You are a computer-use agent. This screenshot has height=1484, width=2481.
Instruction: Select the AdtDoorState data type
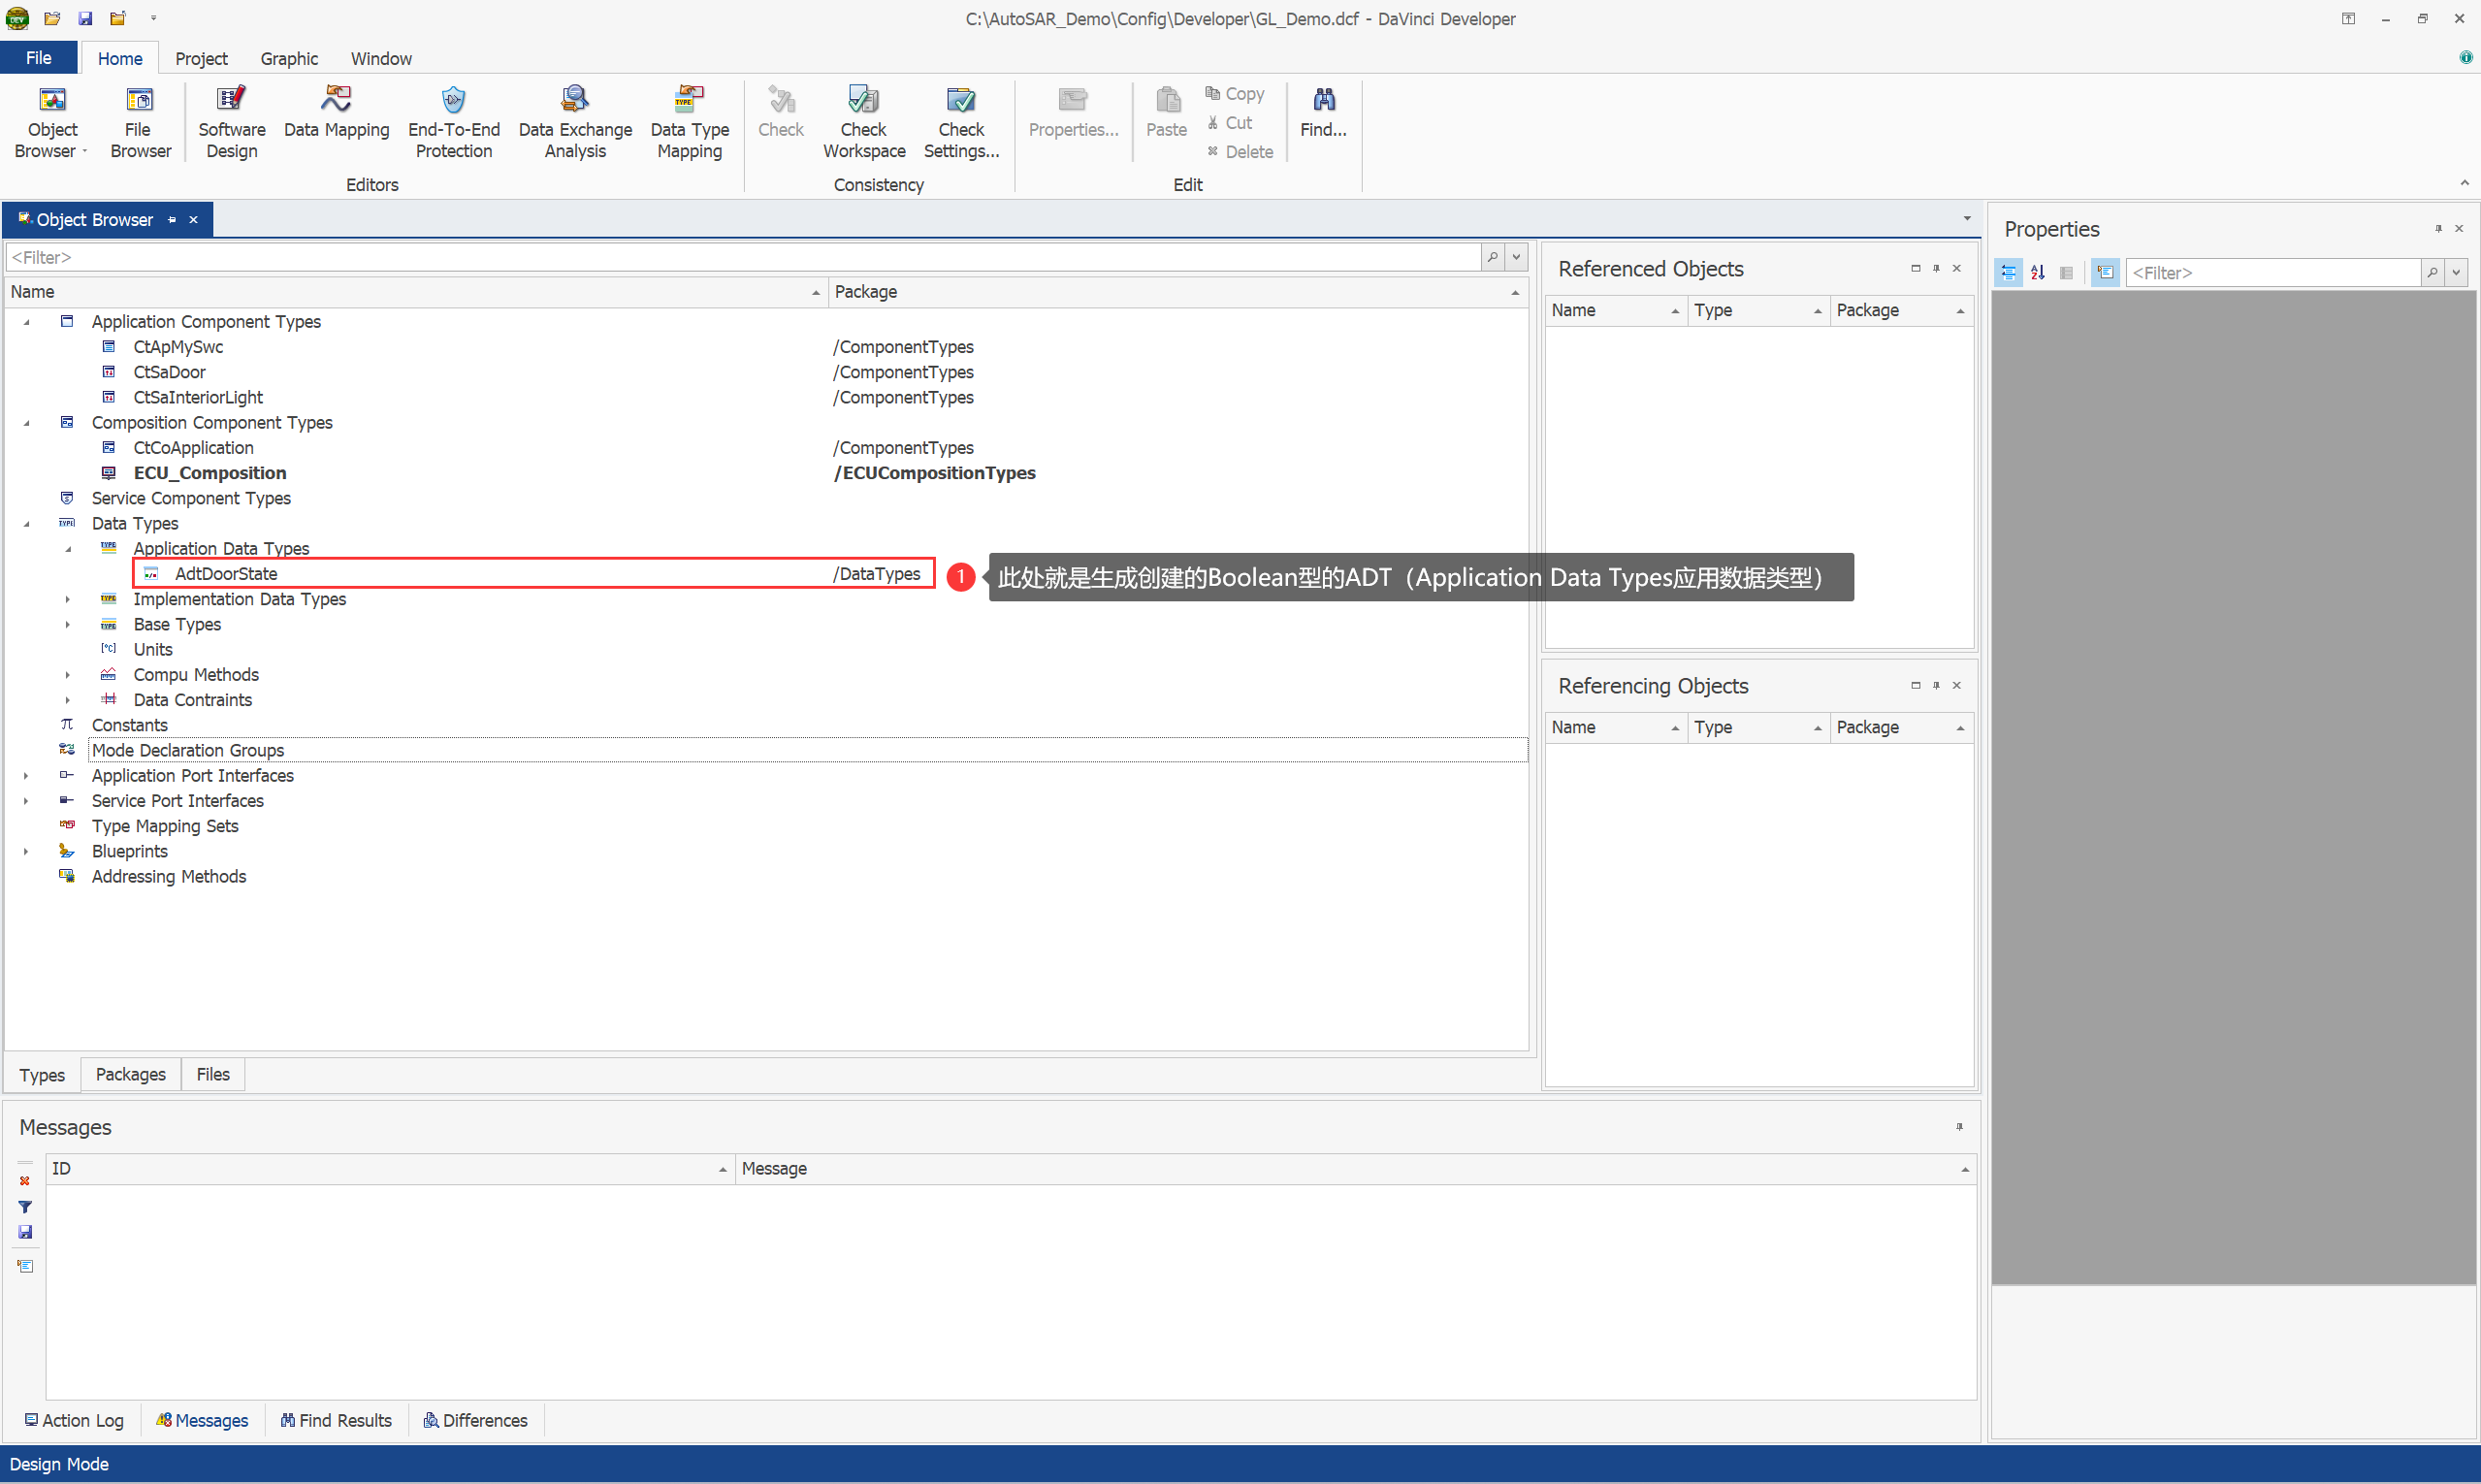[226, 574]
